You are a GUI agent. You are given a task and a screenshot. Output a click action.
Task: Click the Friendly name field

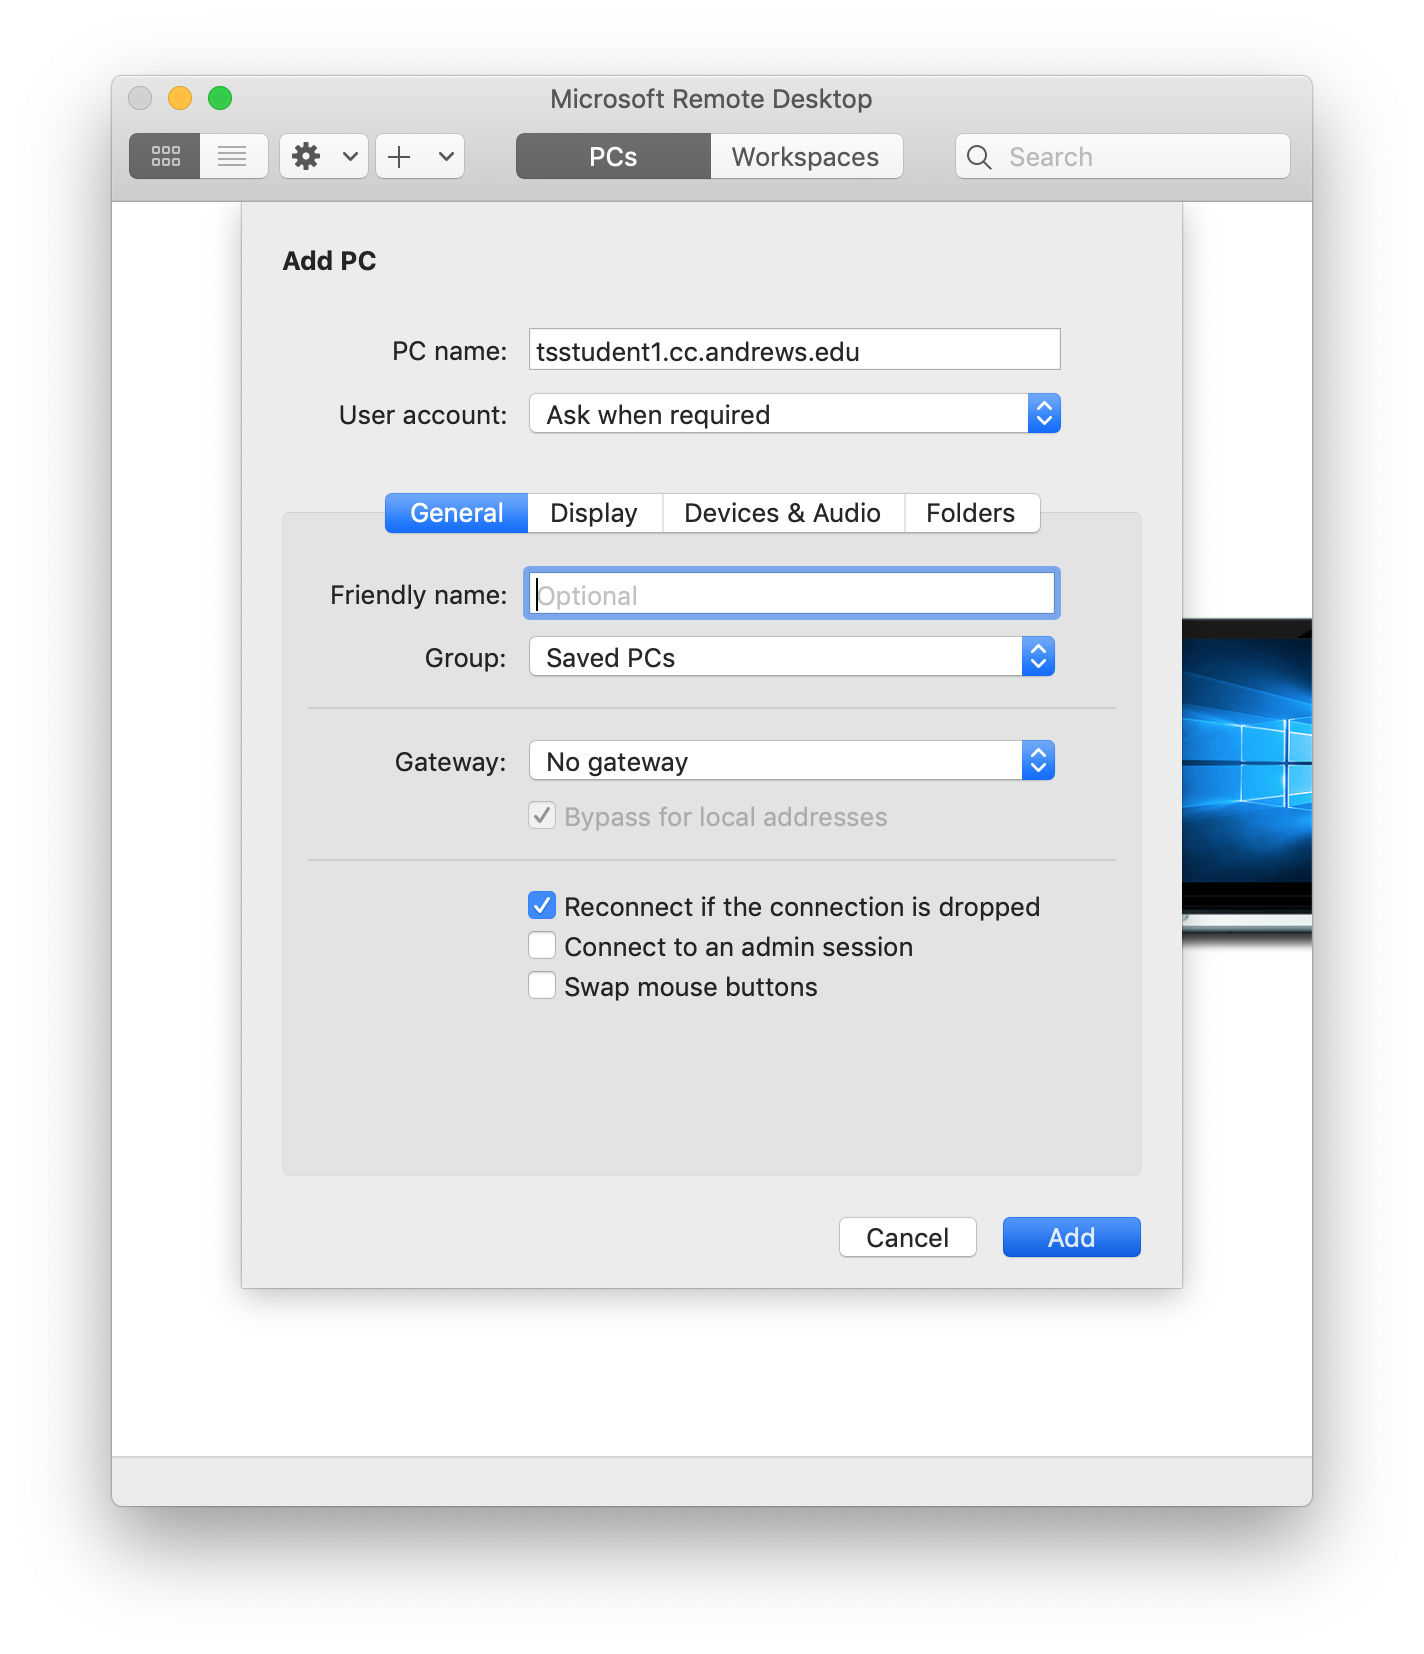click(791, 594)
